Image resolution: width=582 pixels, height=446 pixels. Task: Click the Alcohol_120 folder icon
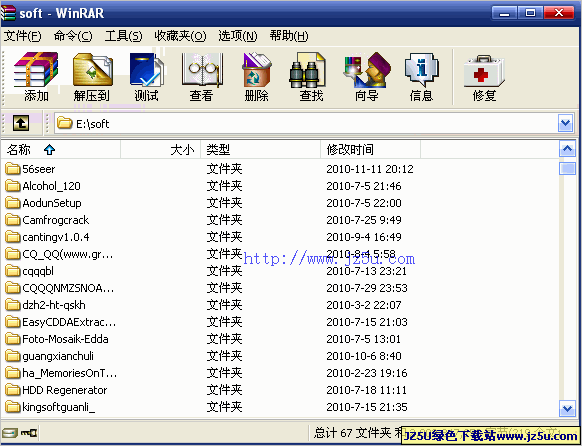point(13,186)
